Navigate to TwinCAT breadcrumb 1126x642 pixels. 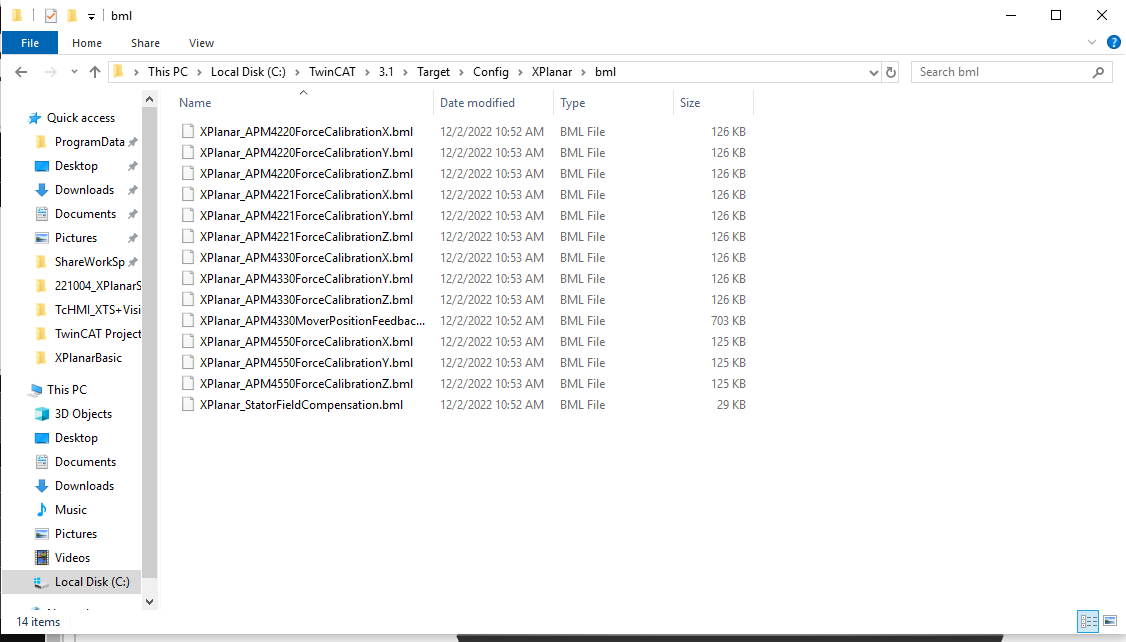tap(332, 72)
